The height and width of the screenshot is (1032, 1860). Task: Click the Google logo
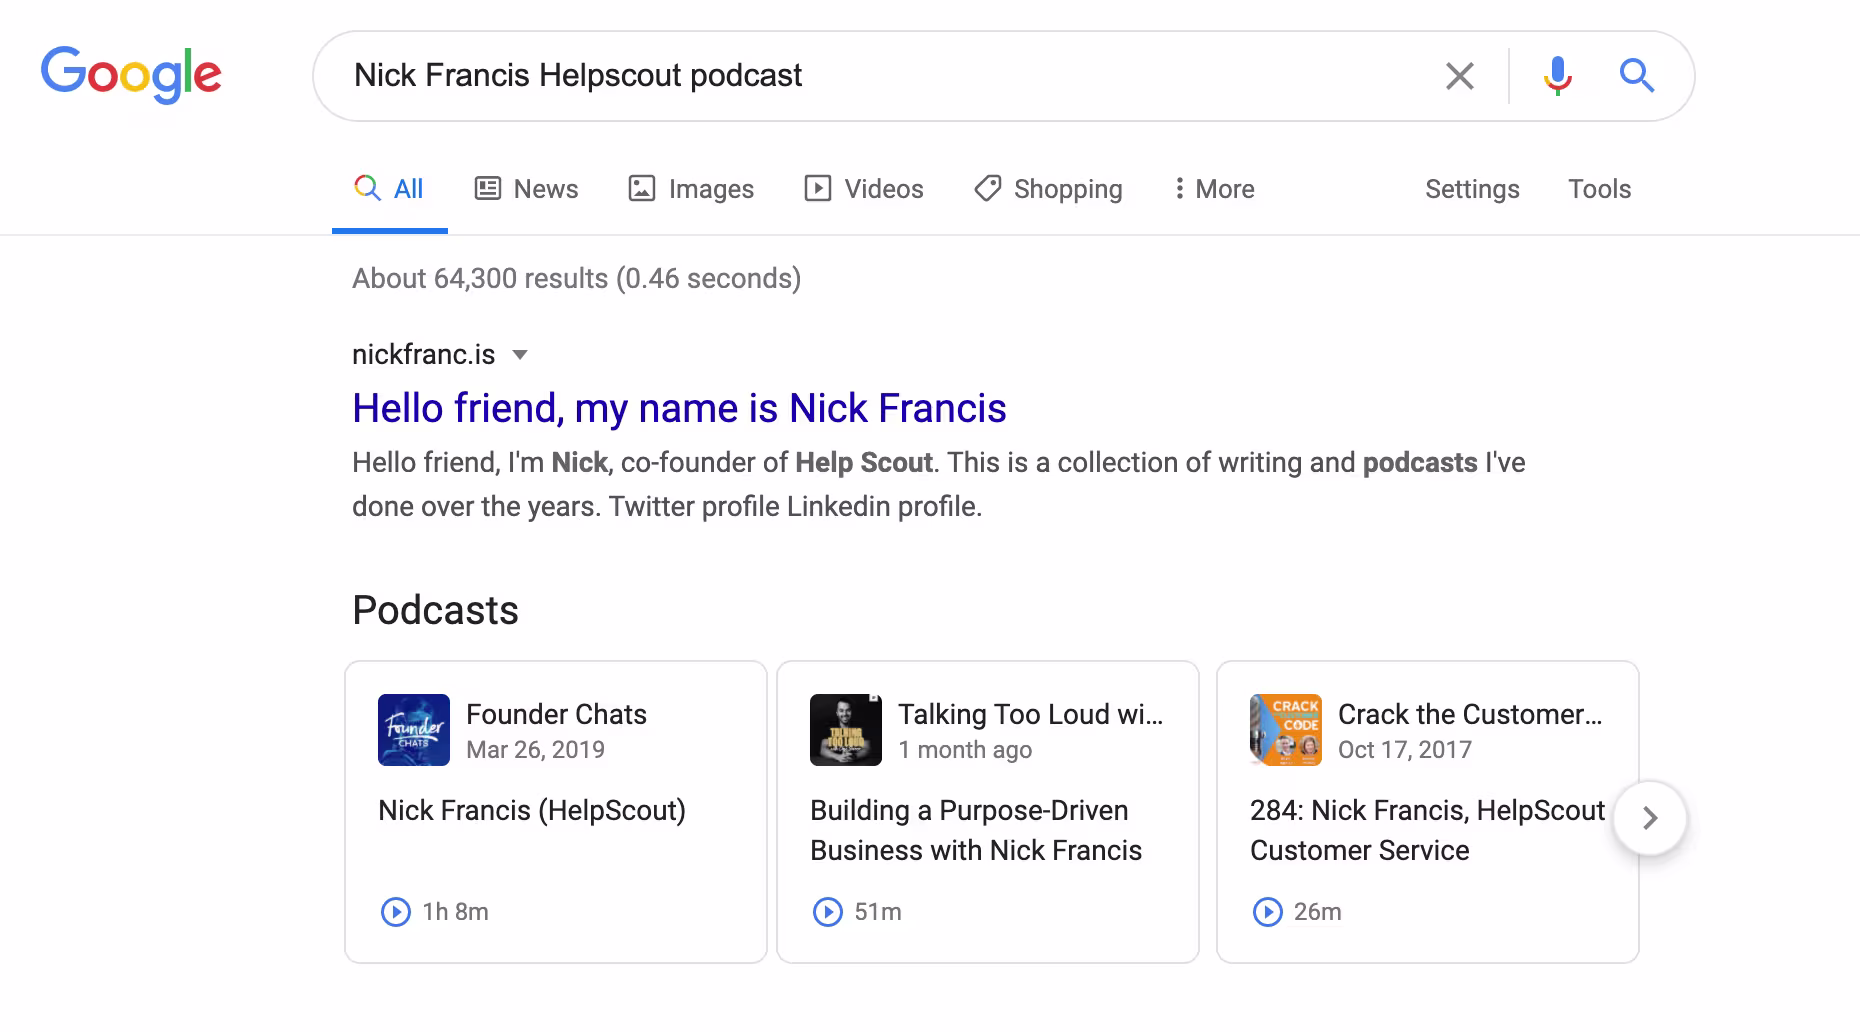[x=131, y=74]
